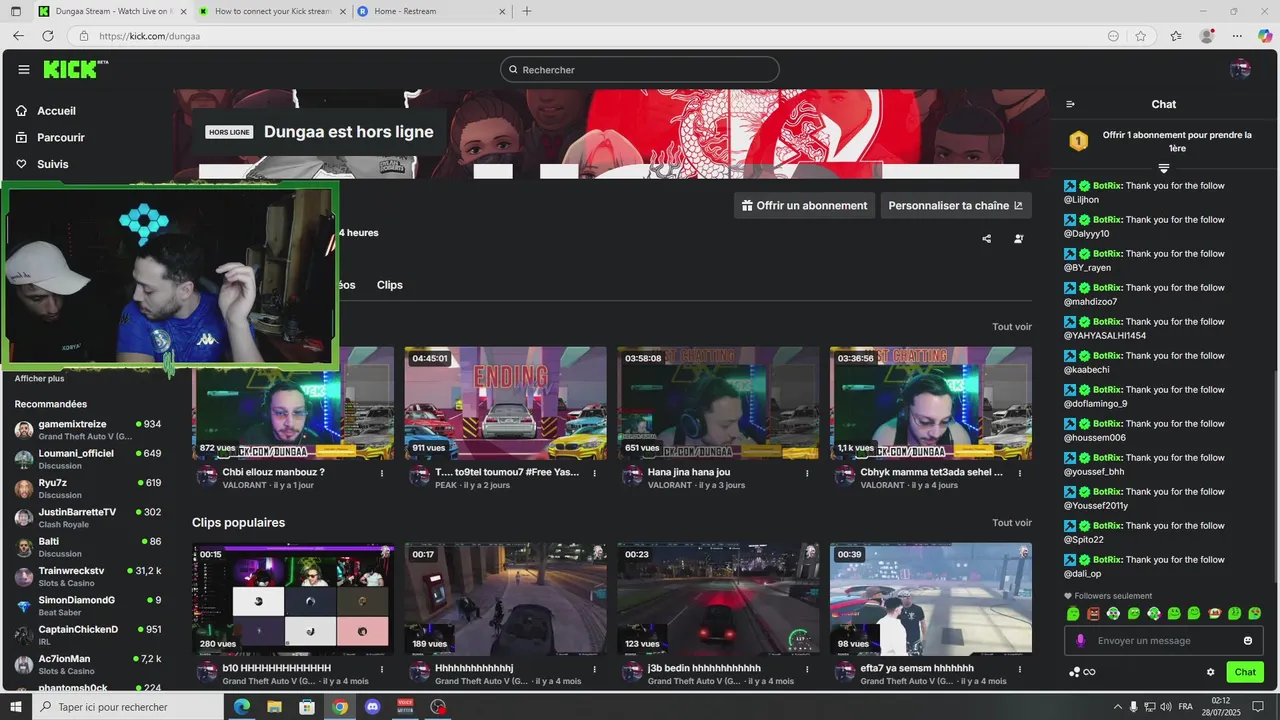The height and width of the screenshot is (720, 1280).
Task: Open options menu for Chbi ellouz manbouz video
Action: (382, 473)
